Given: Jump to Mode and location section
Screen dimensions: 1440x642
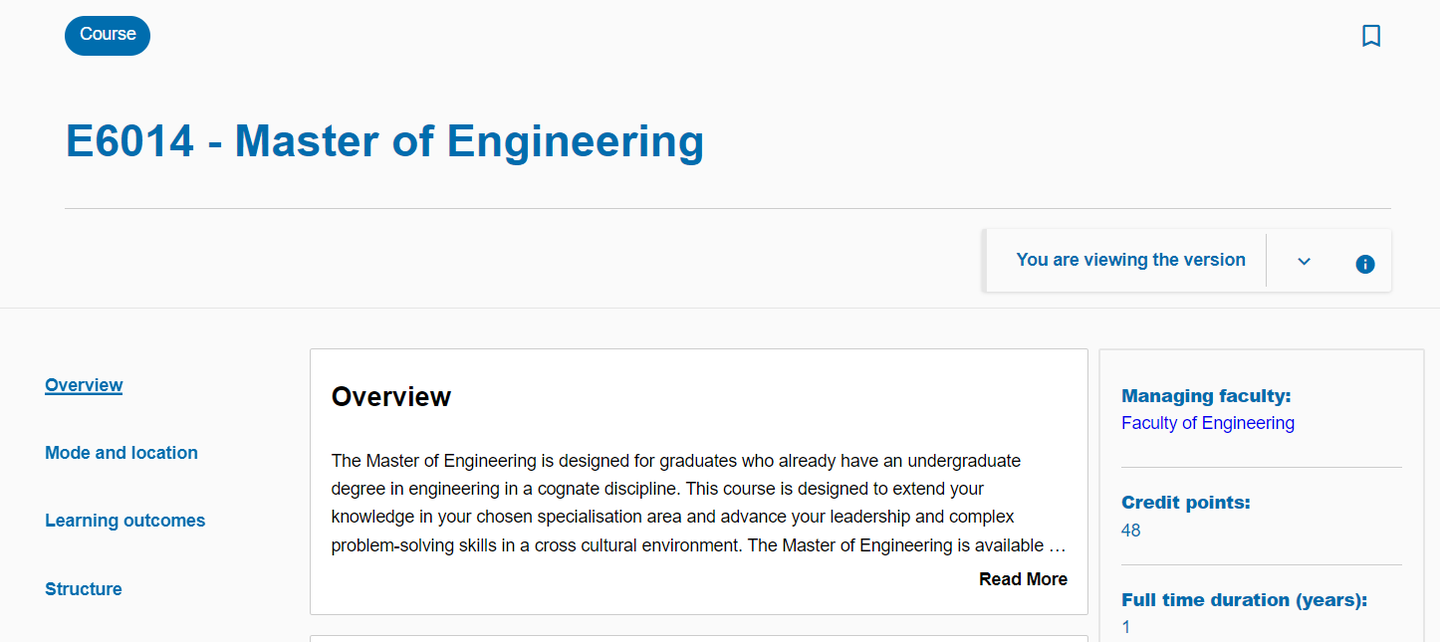Looking at the screenshot, I should tap(121, 453).
